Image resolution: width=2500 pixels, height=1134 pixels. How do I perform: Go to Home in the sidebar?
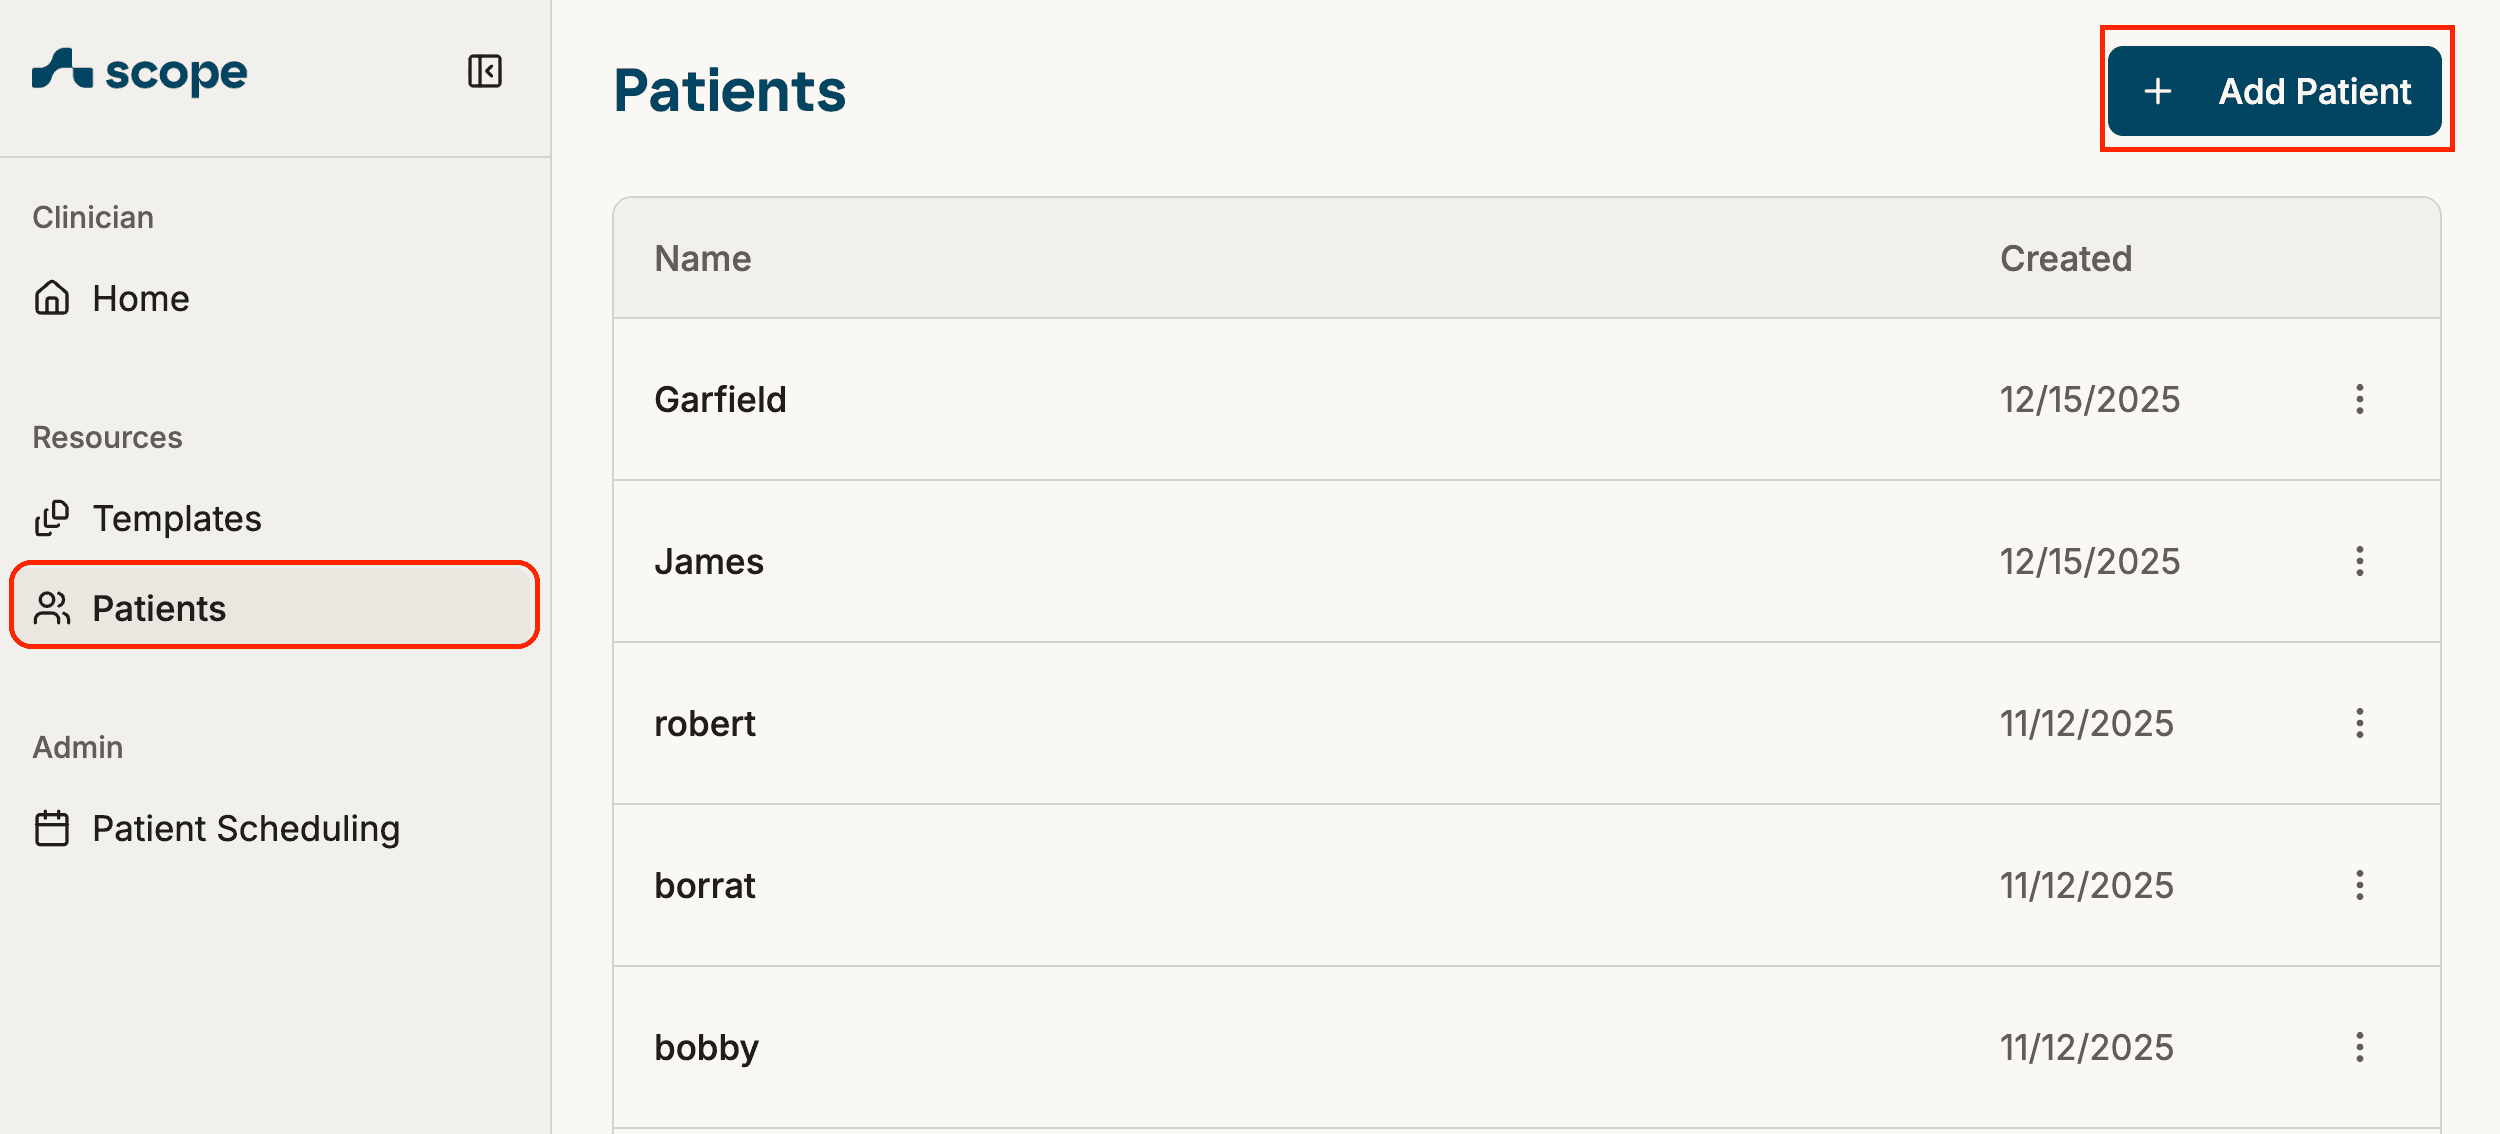click(141, 298)
